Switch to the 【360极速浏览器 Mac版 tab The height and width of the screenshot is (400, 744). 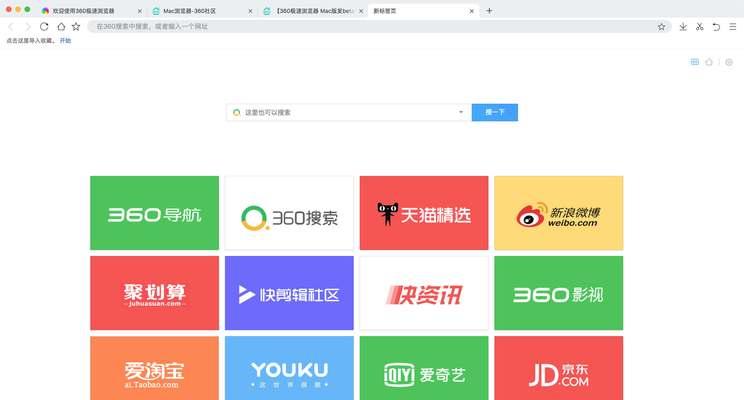tap(314, 10)
